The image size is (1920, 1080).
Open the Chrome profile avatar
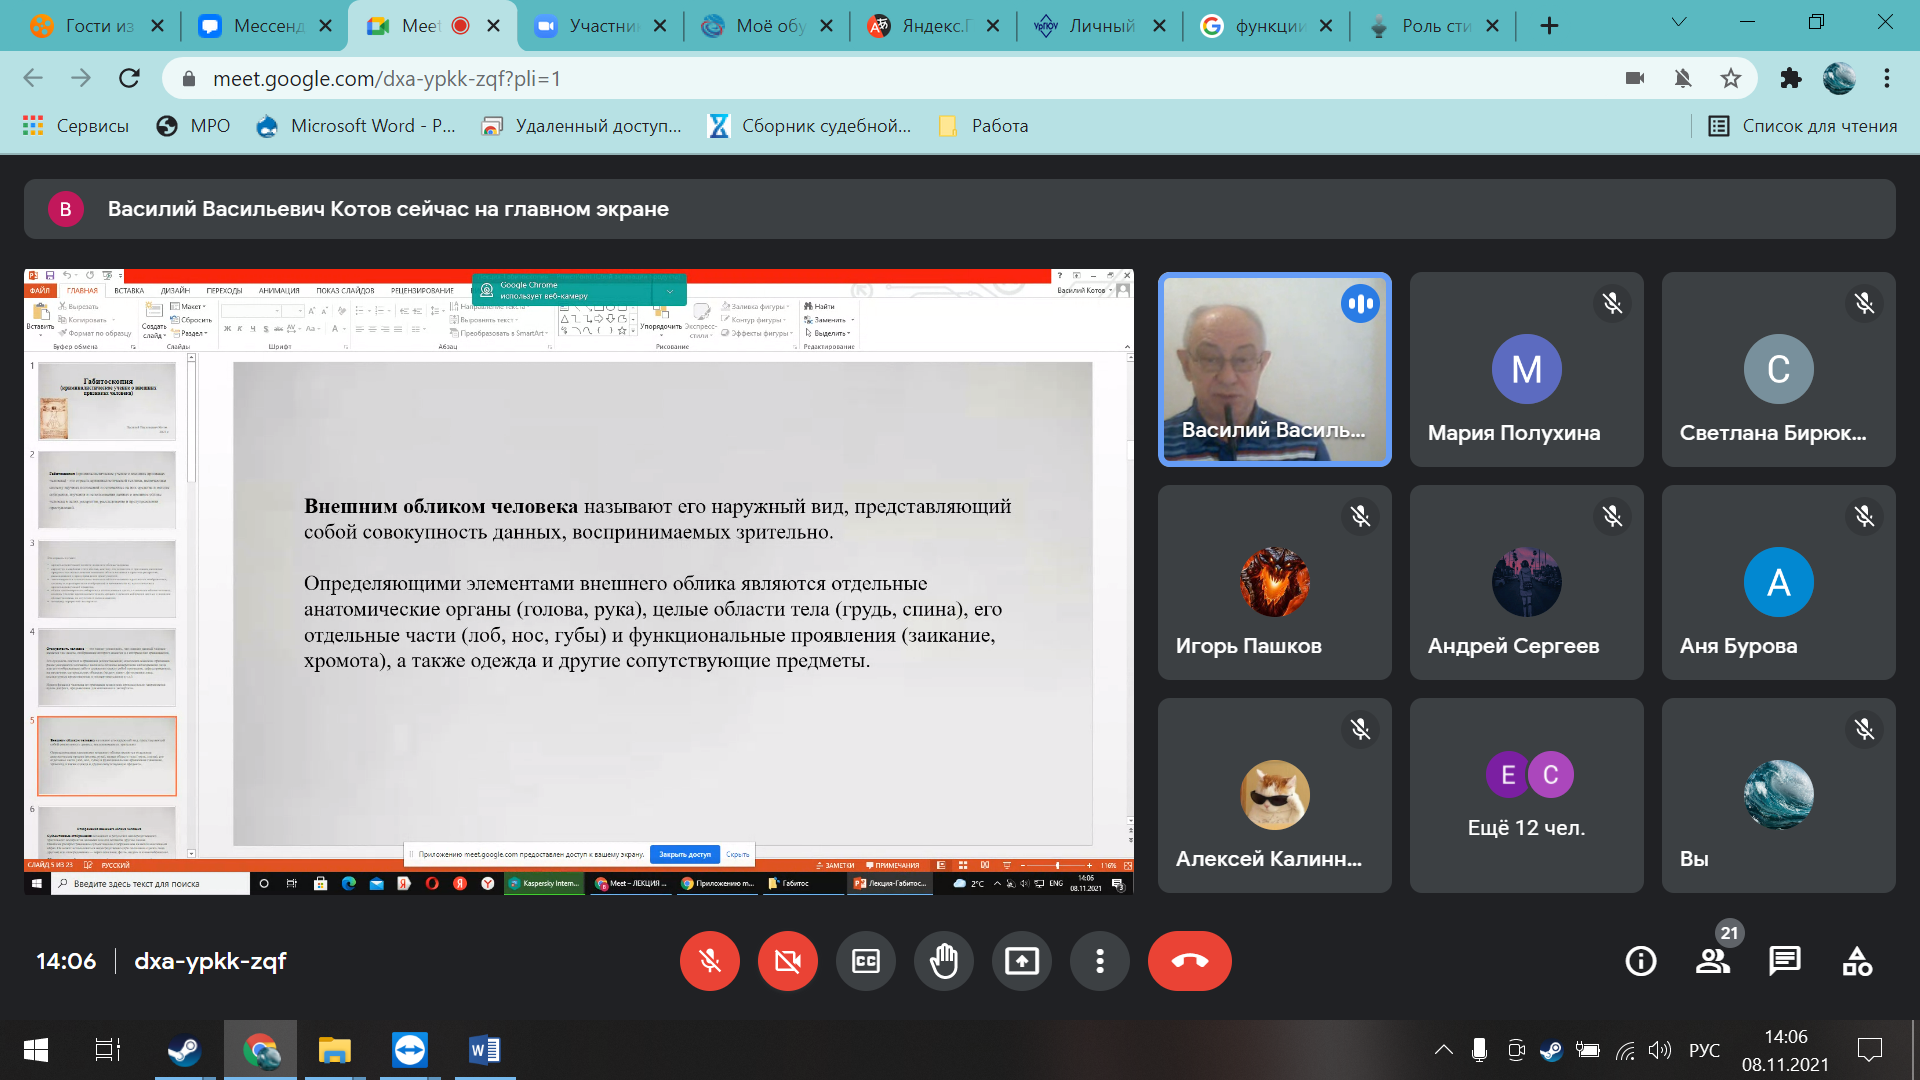point(1839,78)
